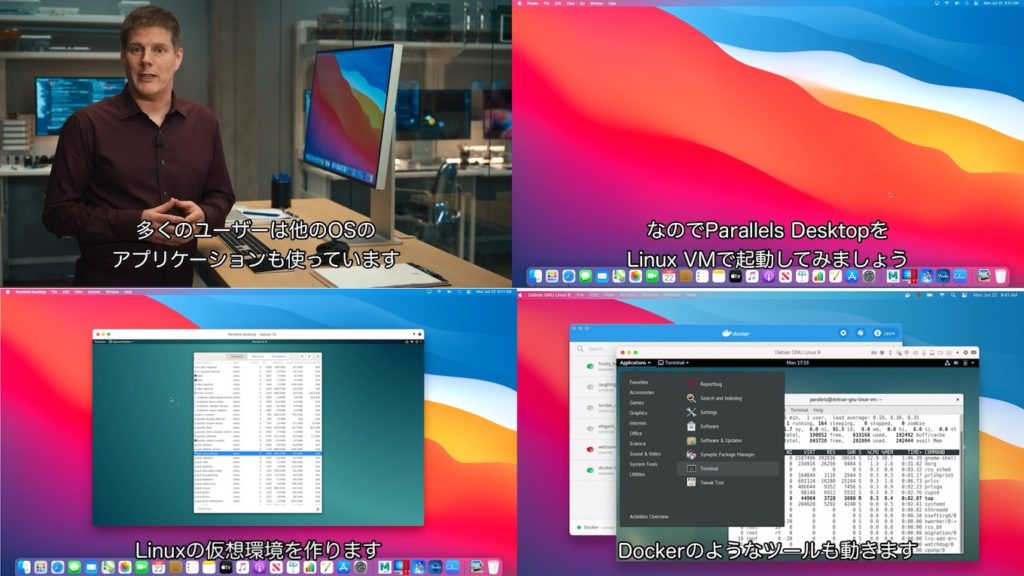Open Messages in the top-right frame's Dock

(585, 276)
